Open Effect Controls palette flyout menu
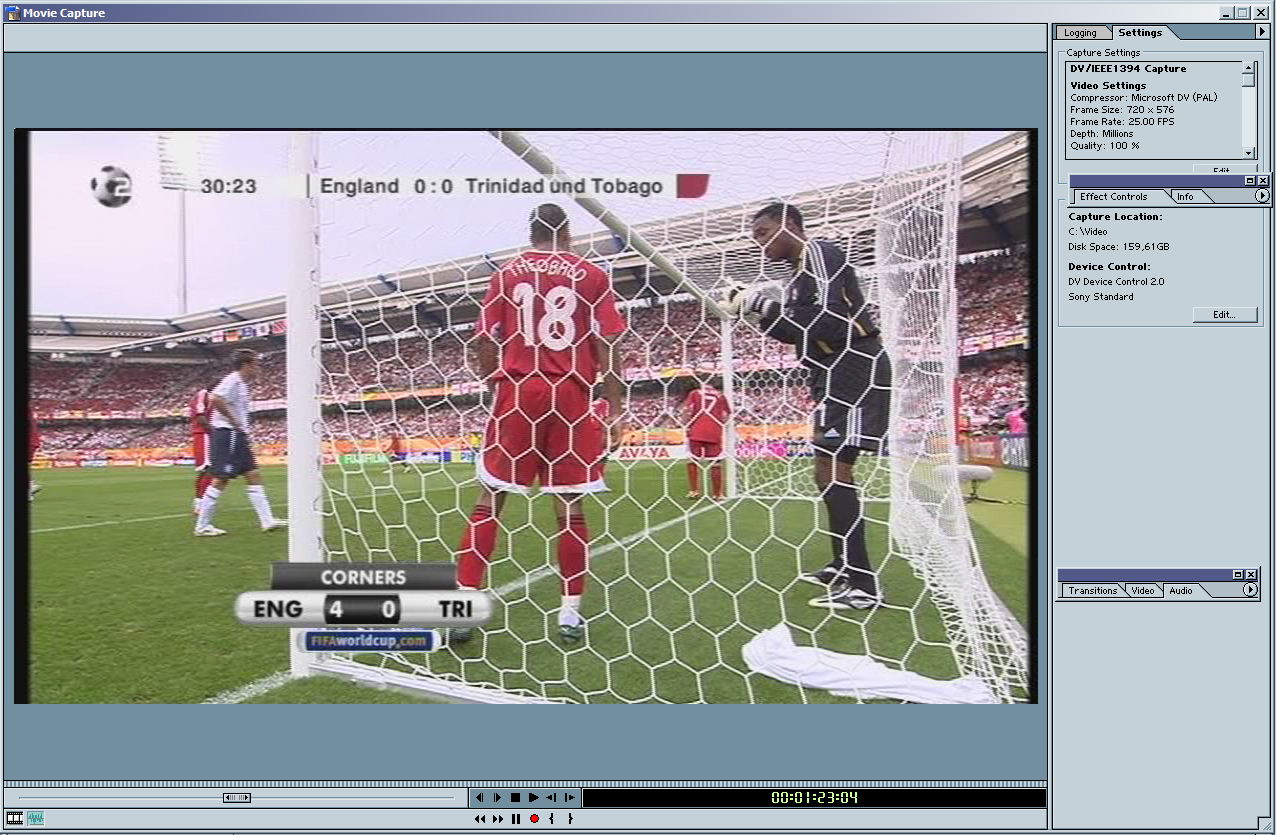Viewport: 1276px width, 835px height. click(x=1262, y=196)
